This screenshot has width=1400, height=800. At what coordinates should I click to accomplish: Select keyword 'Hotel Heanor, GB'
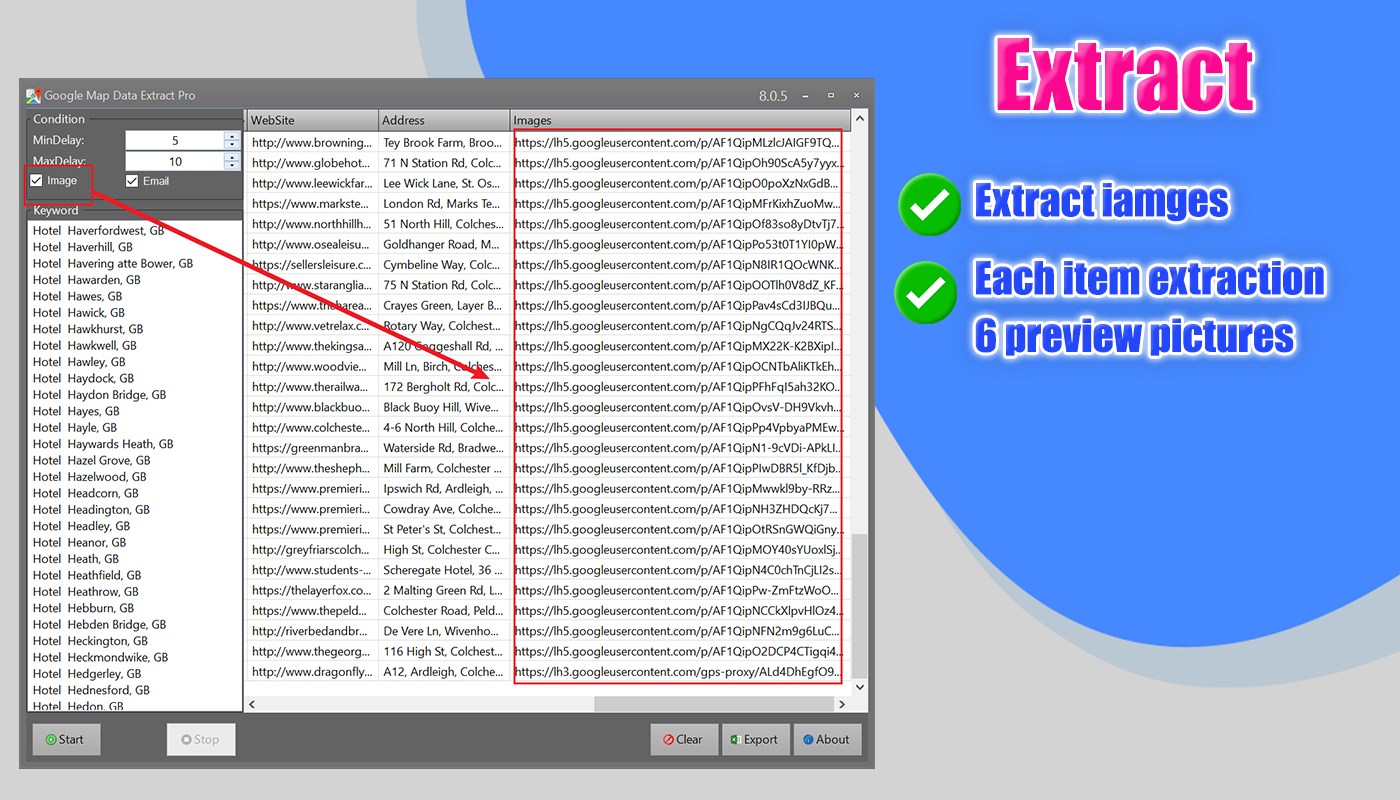(x=79, y=542)
